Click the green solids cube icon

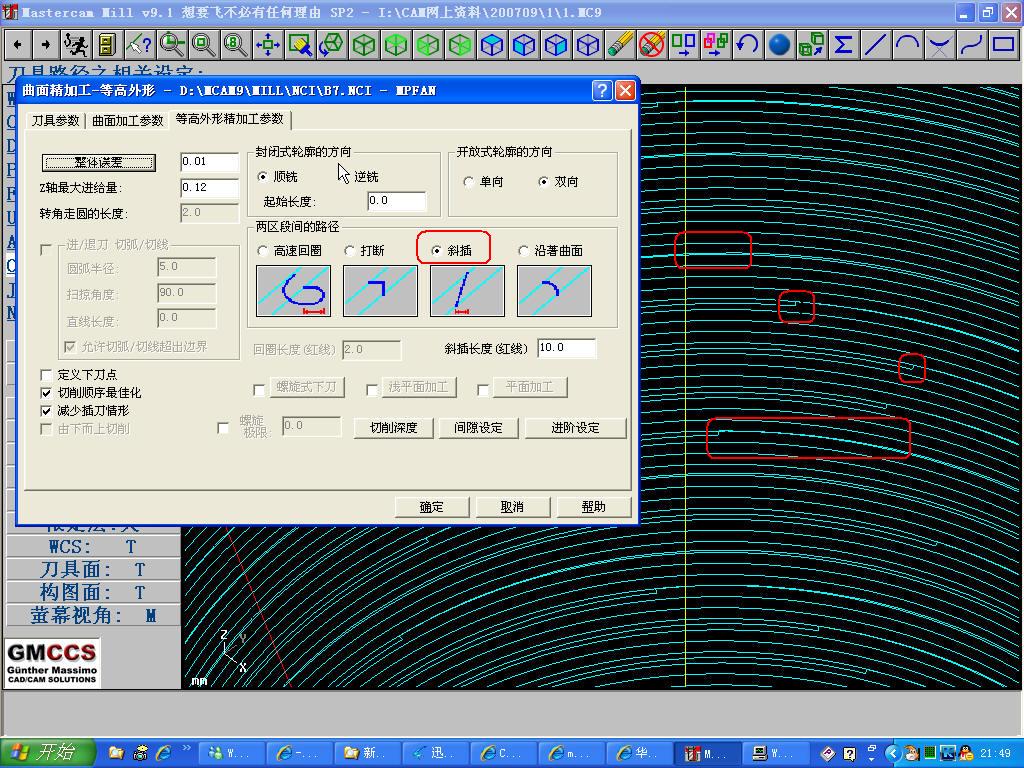coord(812,44)
